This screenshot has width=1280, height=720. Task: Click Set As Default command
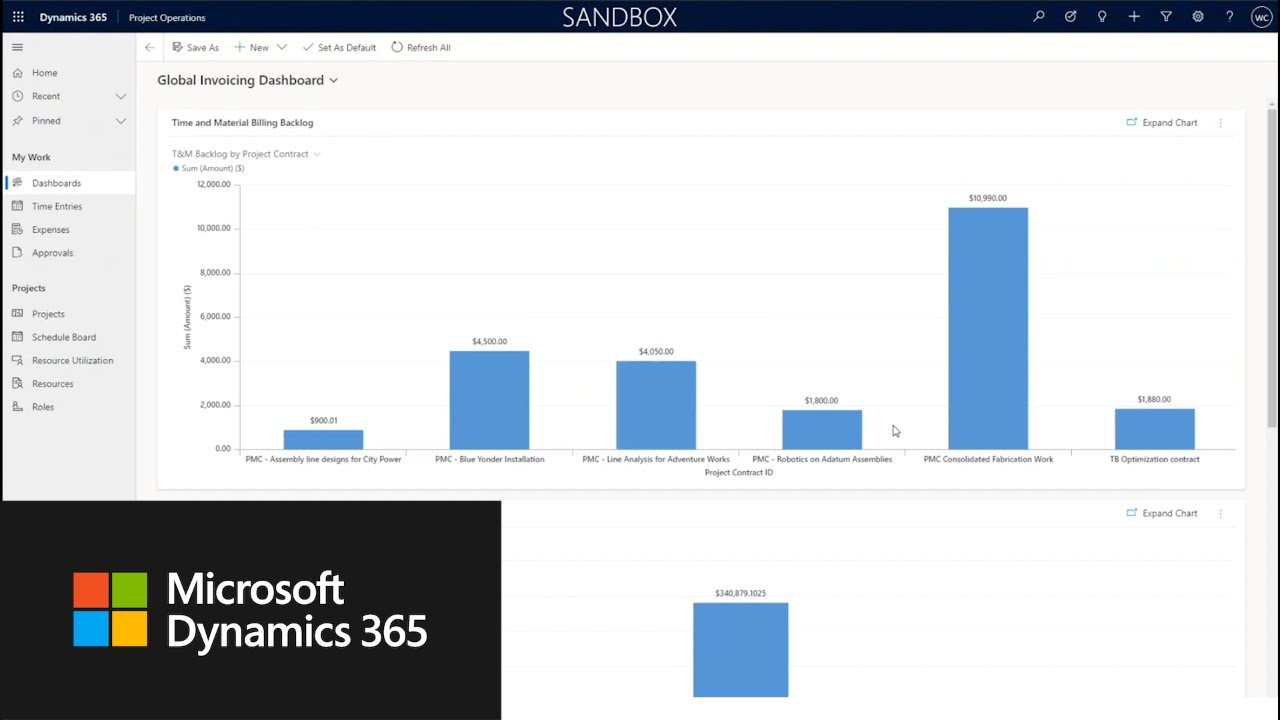click(x=339, y=47)
